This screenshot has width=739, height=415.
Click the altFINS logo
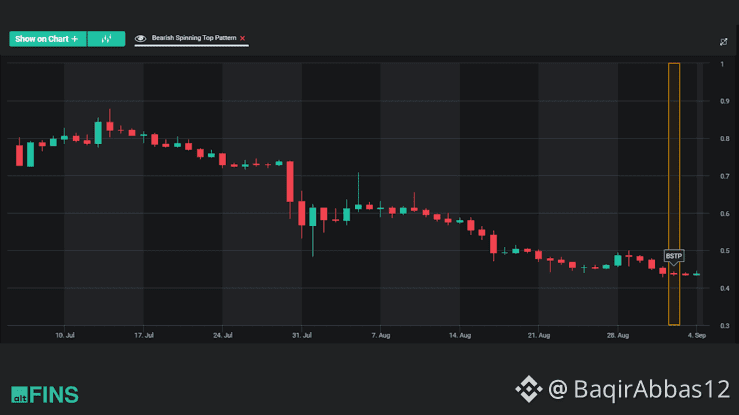pos(45,395)
